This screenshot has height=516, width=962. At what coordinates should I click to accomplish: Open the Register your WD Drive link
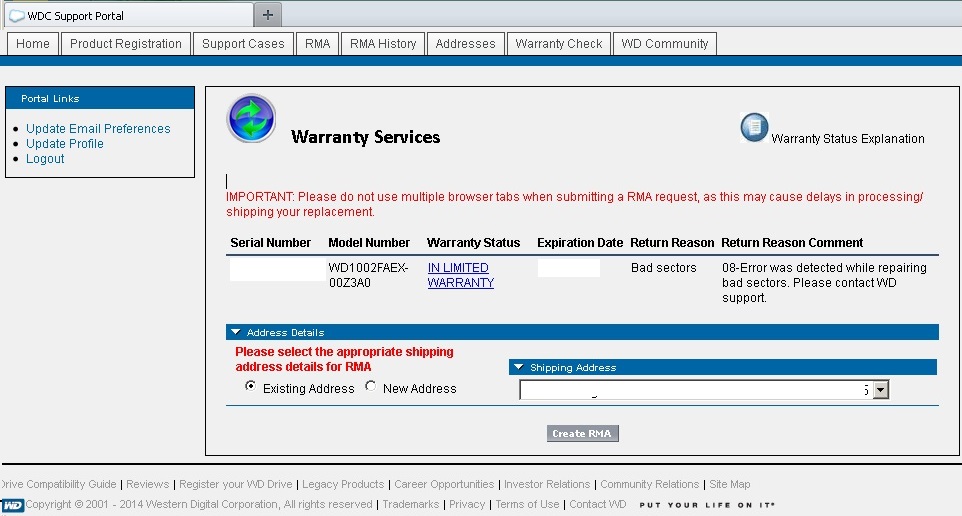coord(236,484)
